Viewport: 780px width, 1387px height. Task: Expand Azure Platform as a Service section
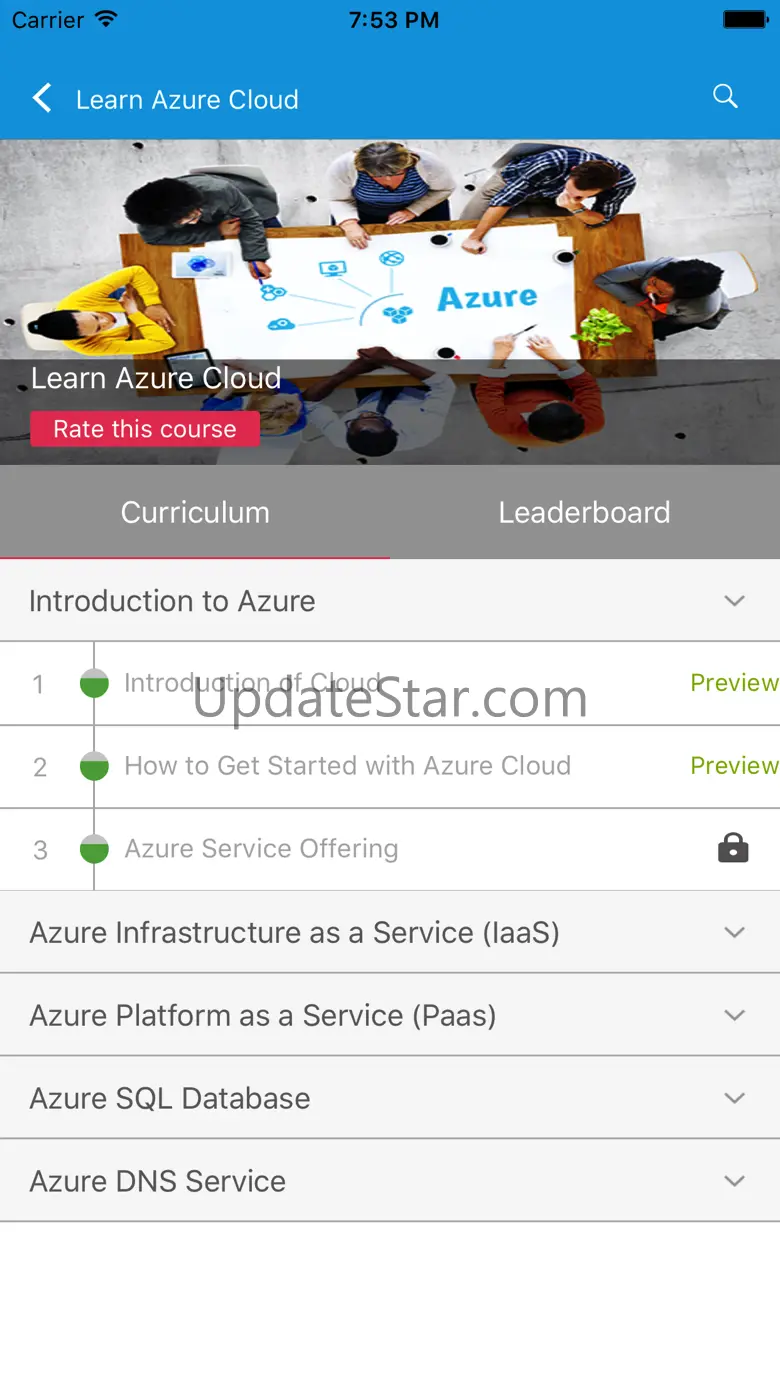pos(735,1015)
